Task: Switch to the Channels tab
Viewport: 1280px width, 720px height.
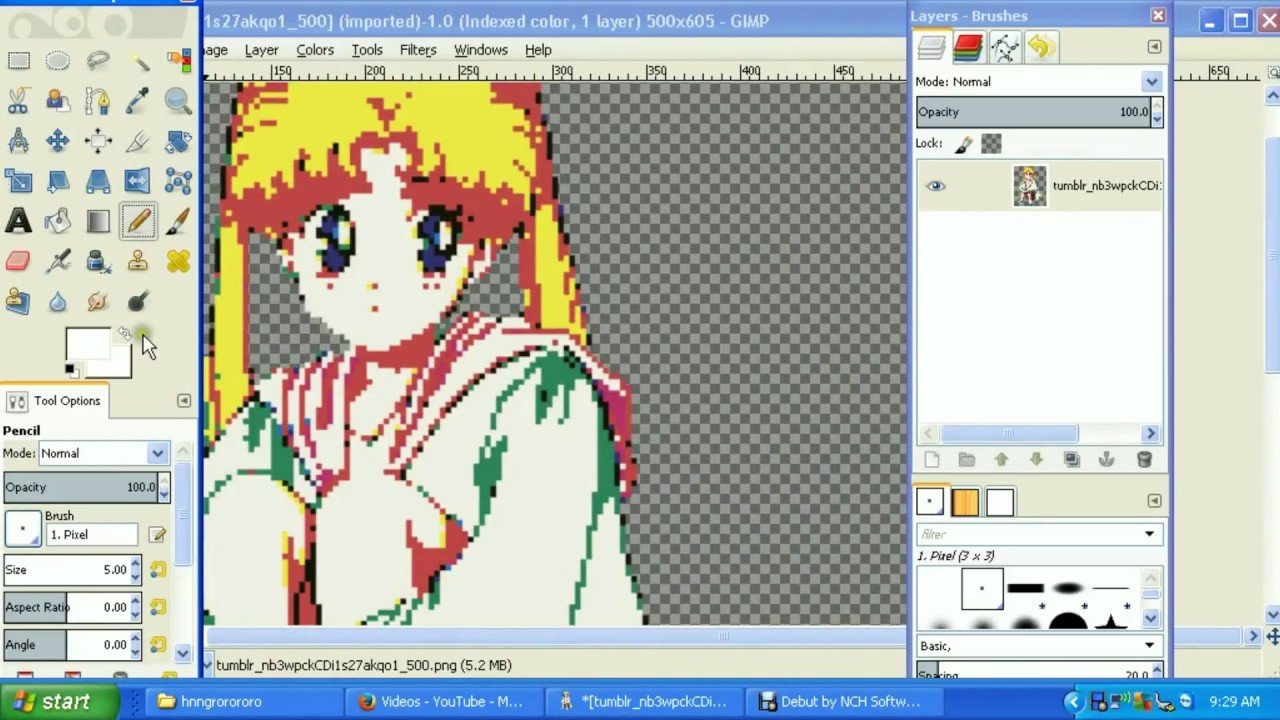Action: [x=968, y=47]
